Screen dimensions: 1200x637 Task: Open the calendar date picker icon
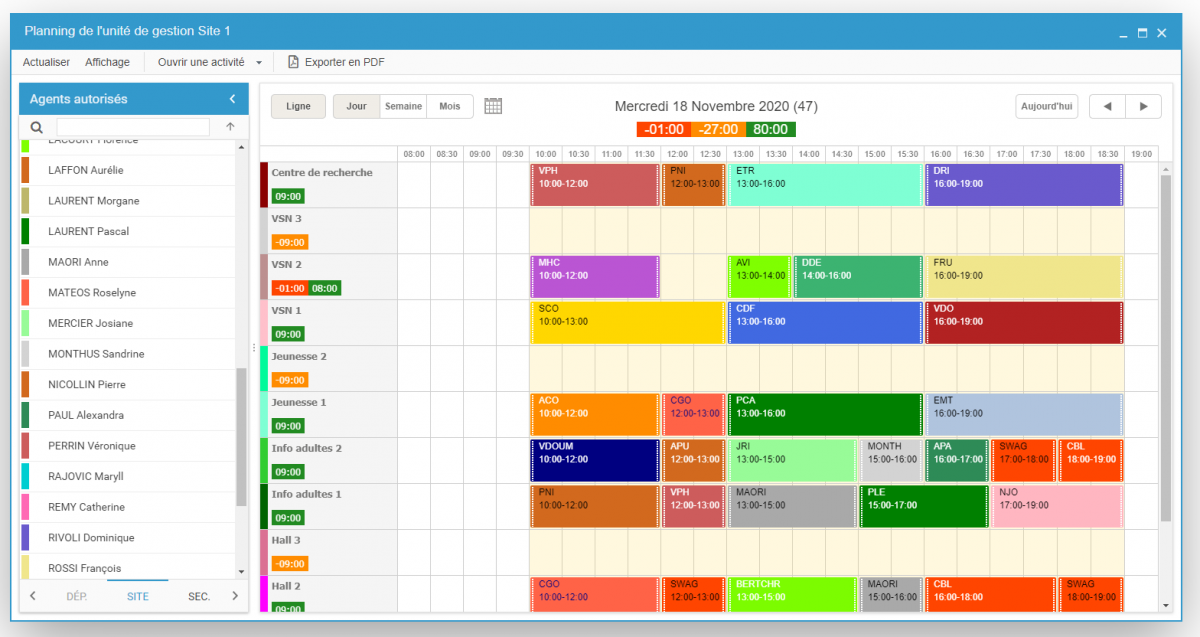(x=493, y=106)
